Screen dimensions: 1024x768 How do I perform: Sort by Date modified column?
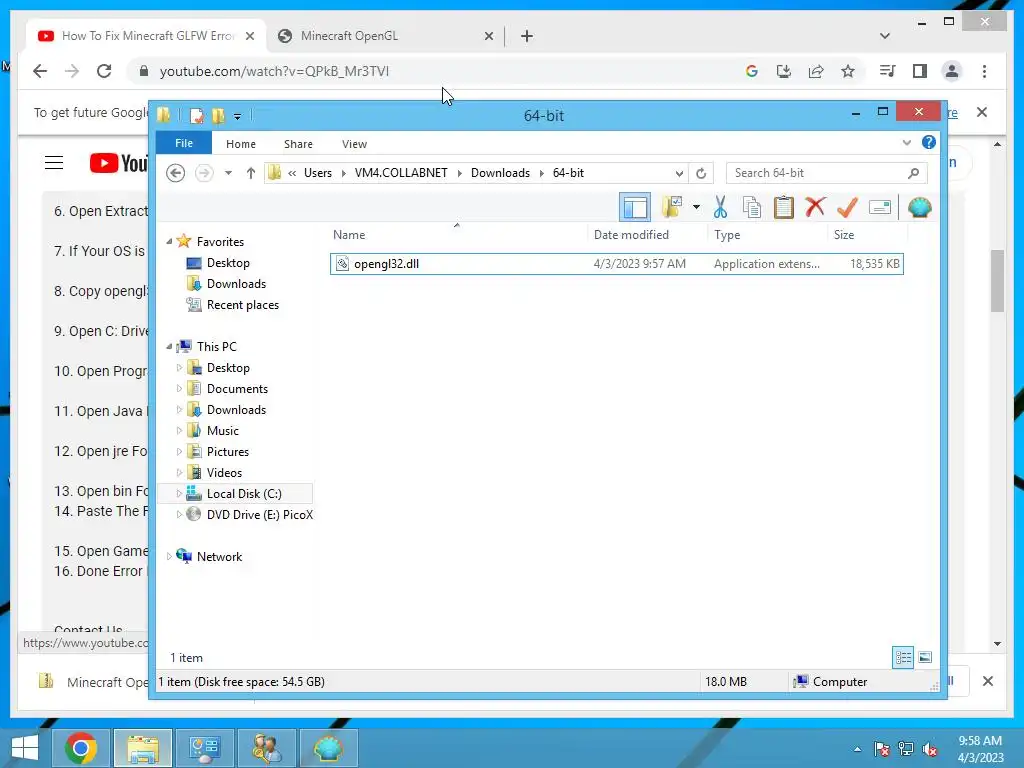631,234
